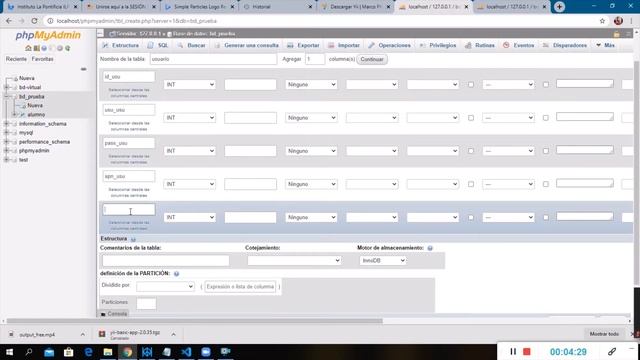This screenshot has width=640, height=360.
Task: Click the recorder link/pen icon
Action: (611, 351)
